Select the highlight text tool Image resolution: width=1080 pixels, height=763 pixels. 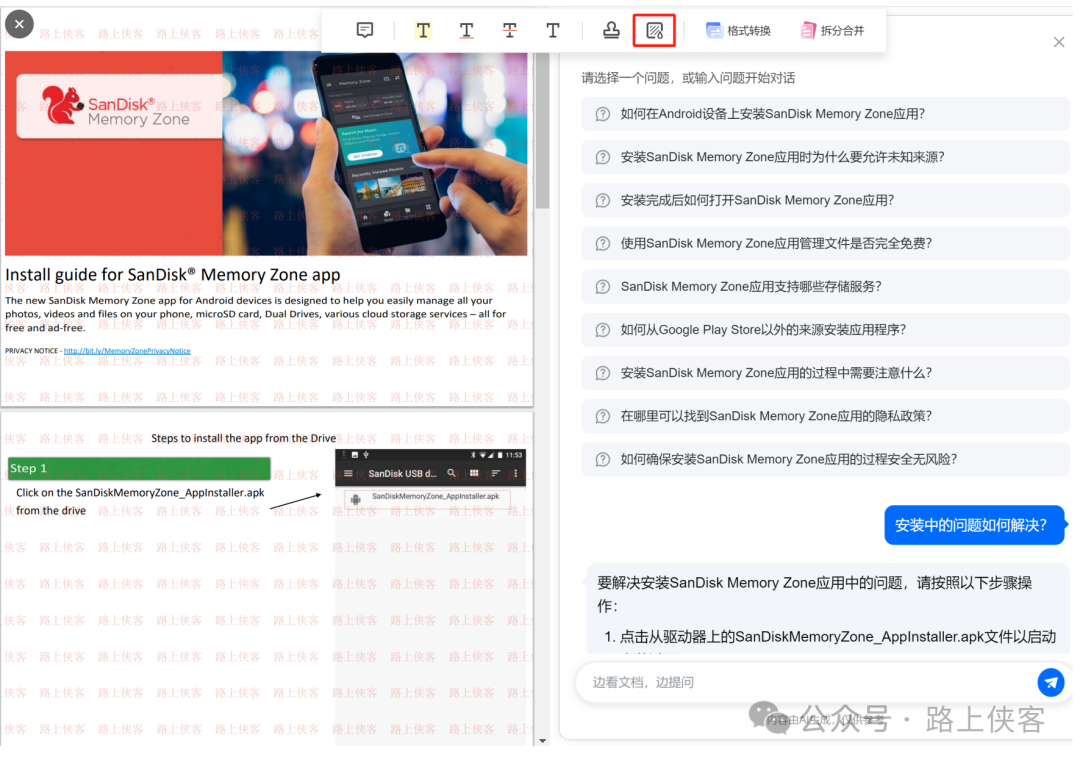click(423, 30)
